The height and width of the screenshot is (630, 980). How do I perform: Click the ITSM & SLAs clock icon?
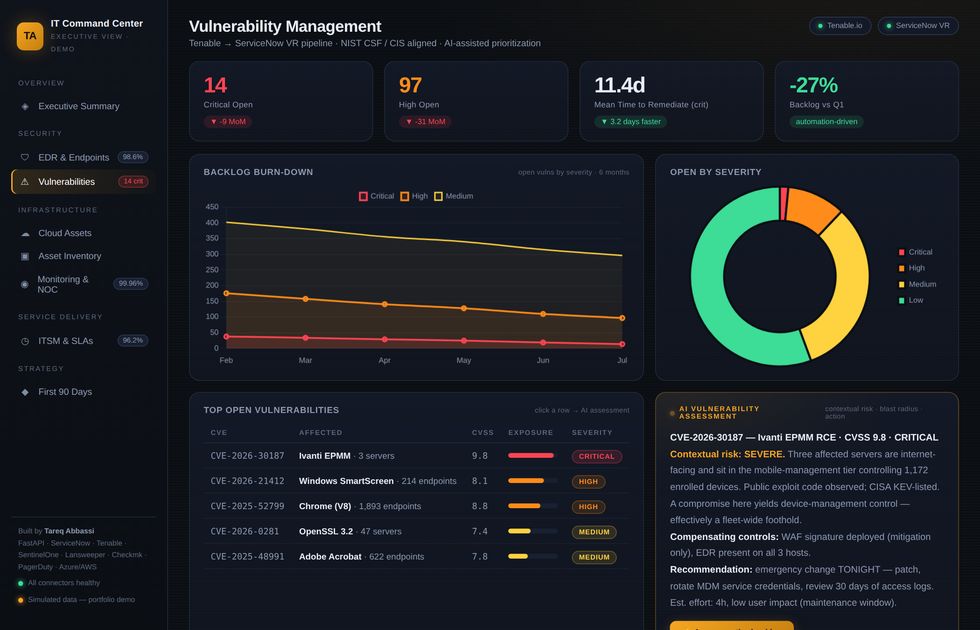pyautogui.click(x=25, y=341)
